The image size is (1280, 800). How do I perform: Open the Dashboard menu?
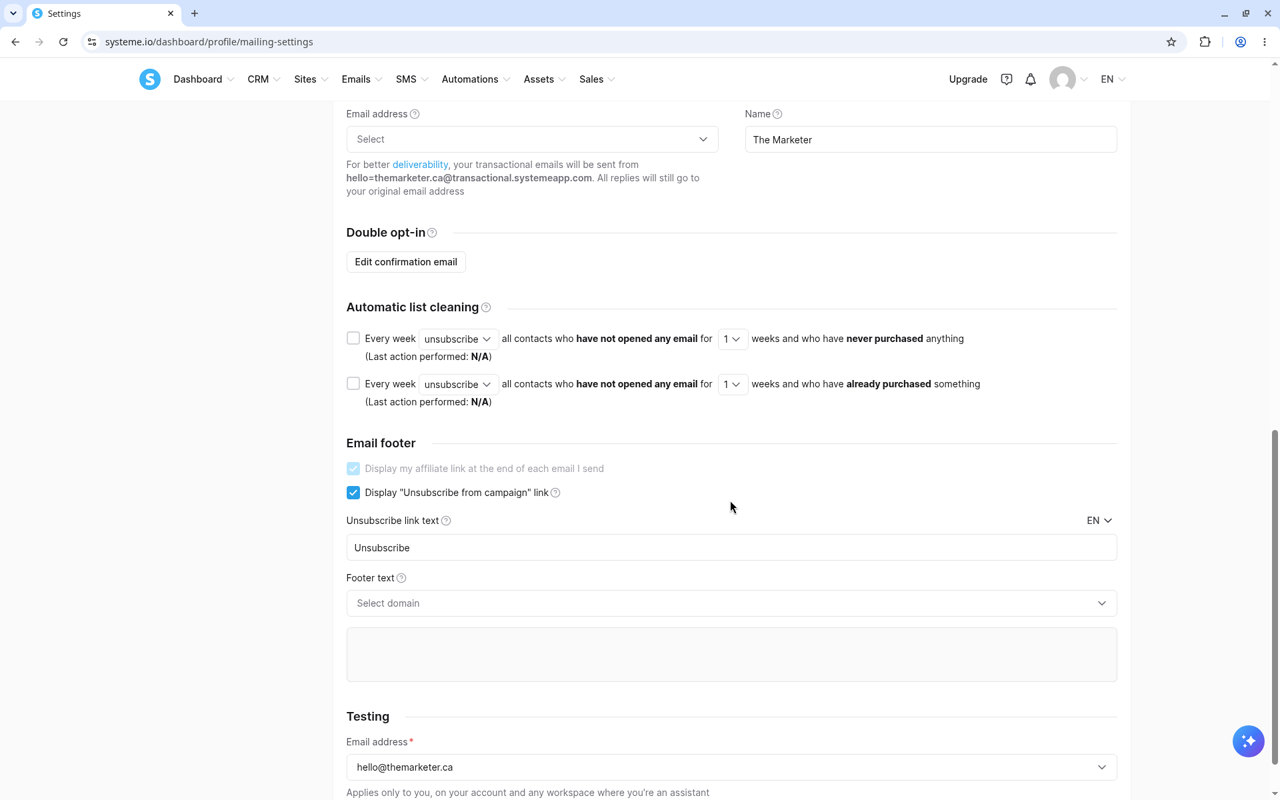(x=203, y=79)
